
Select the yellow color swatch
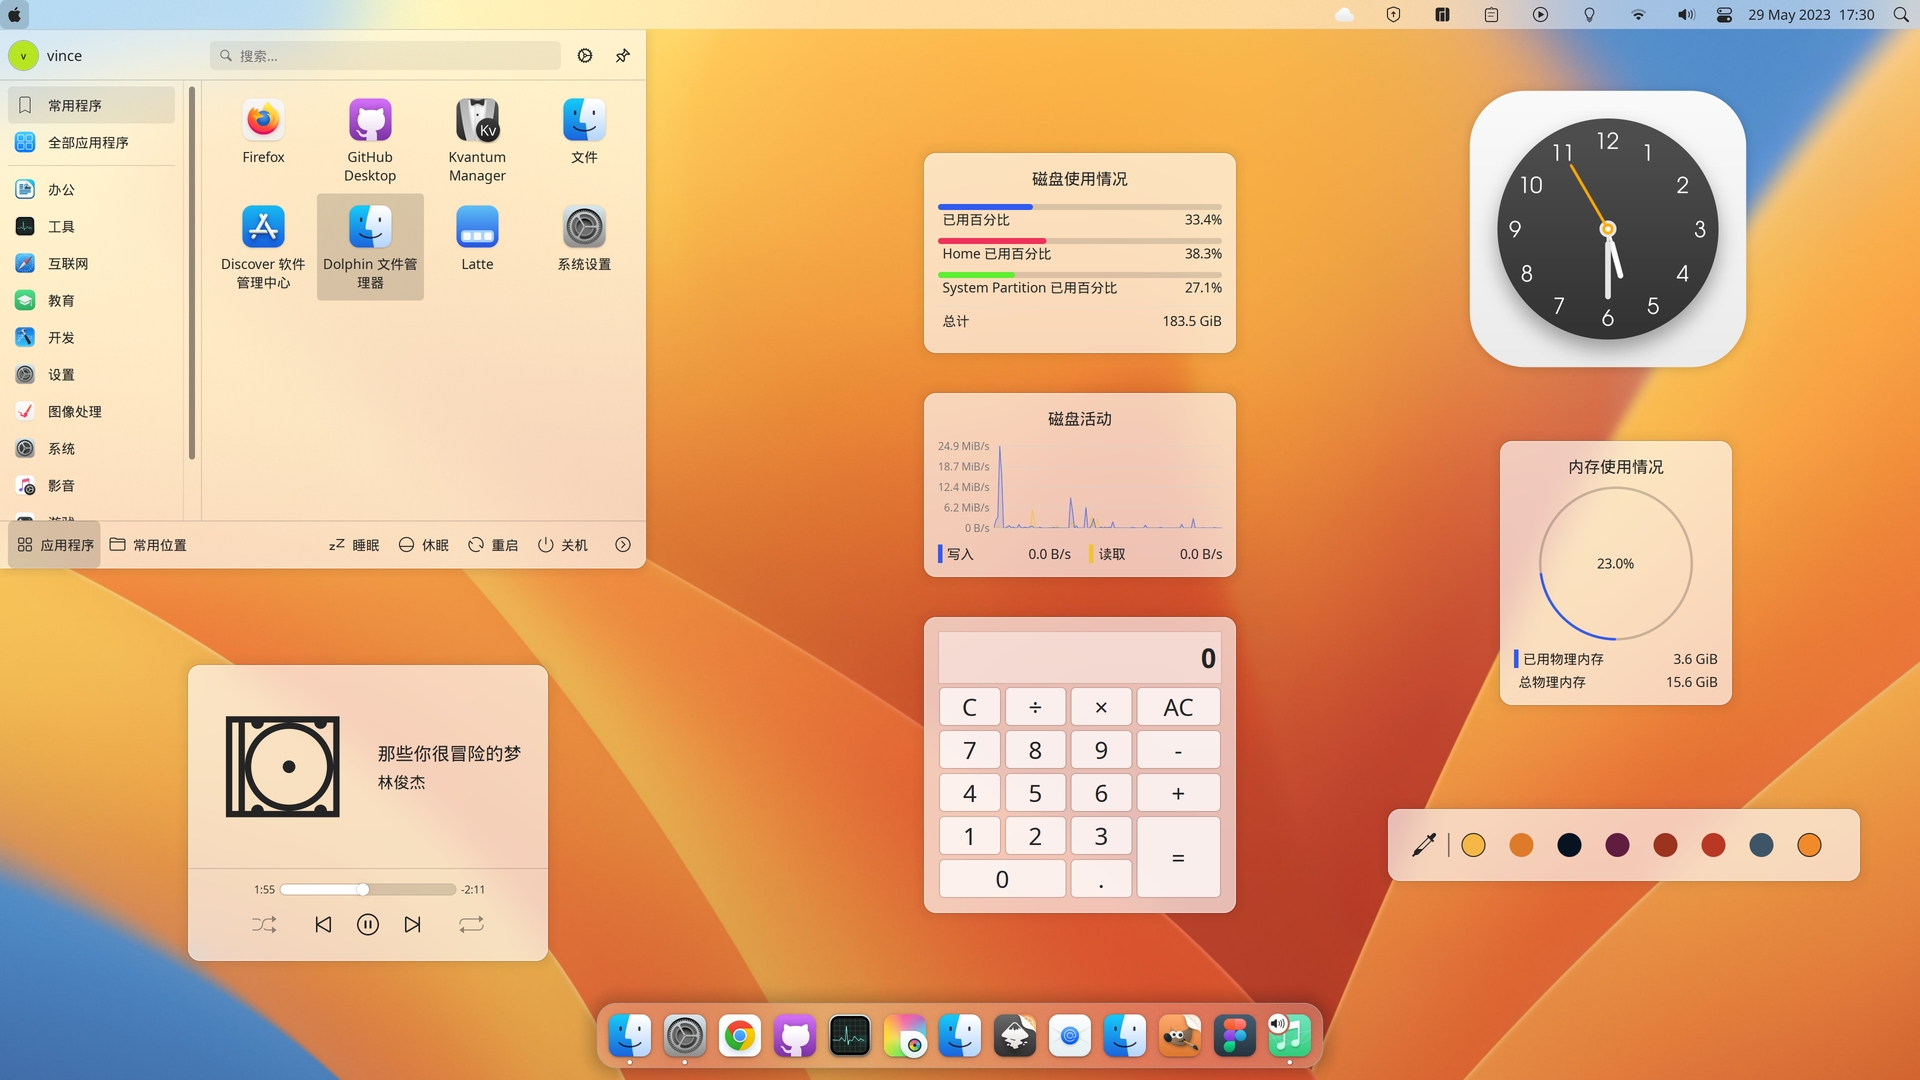1473,845
